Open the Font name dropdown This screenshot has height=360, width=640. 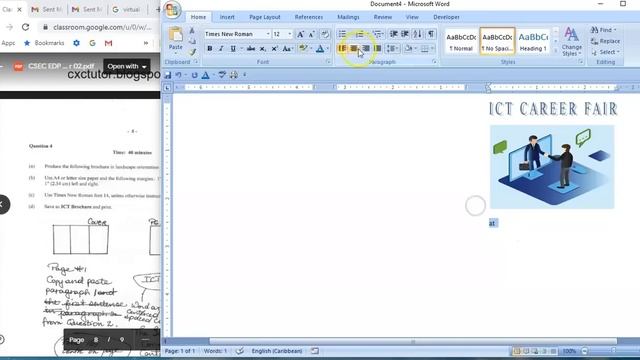point(268,34)
